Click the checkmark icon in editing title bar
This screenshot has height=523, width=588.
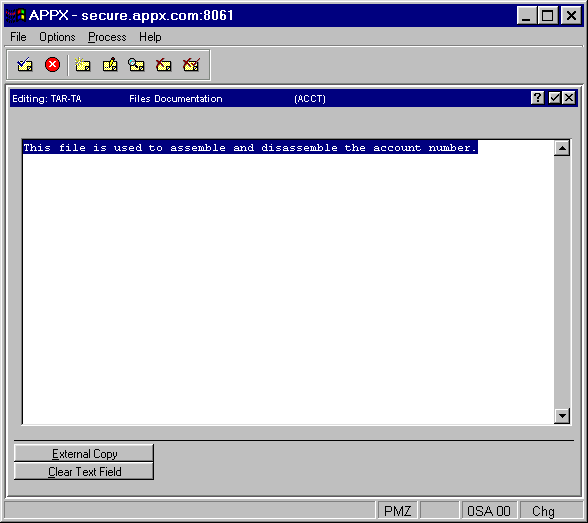[554, 98]
